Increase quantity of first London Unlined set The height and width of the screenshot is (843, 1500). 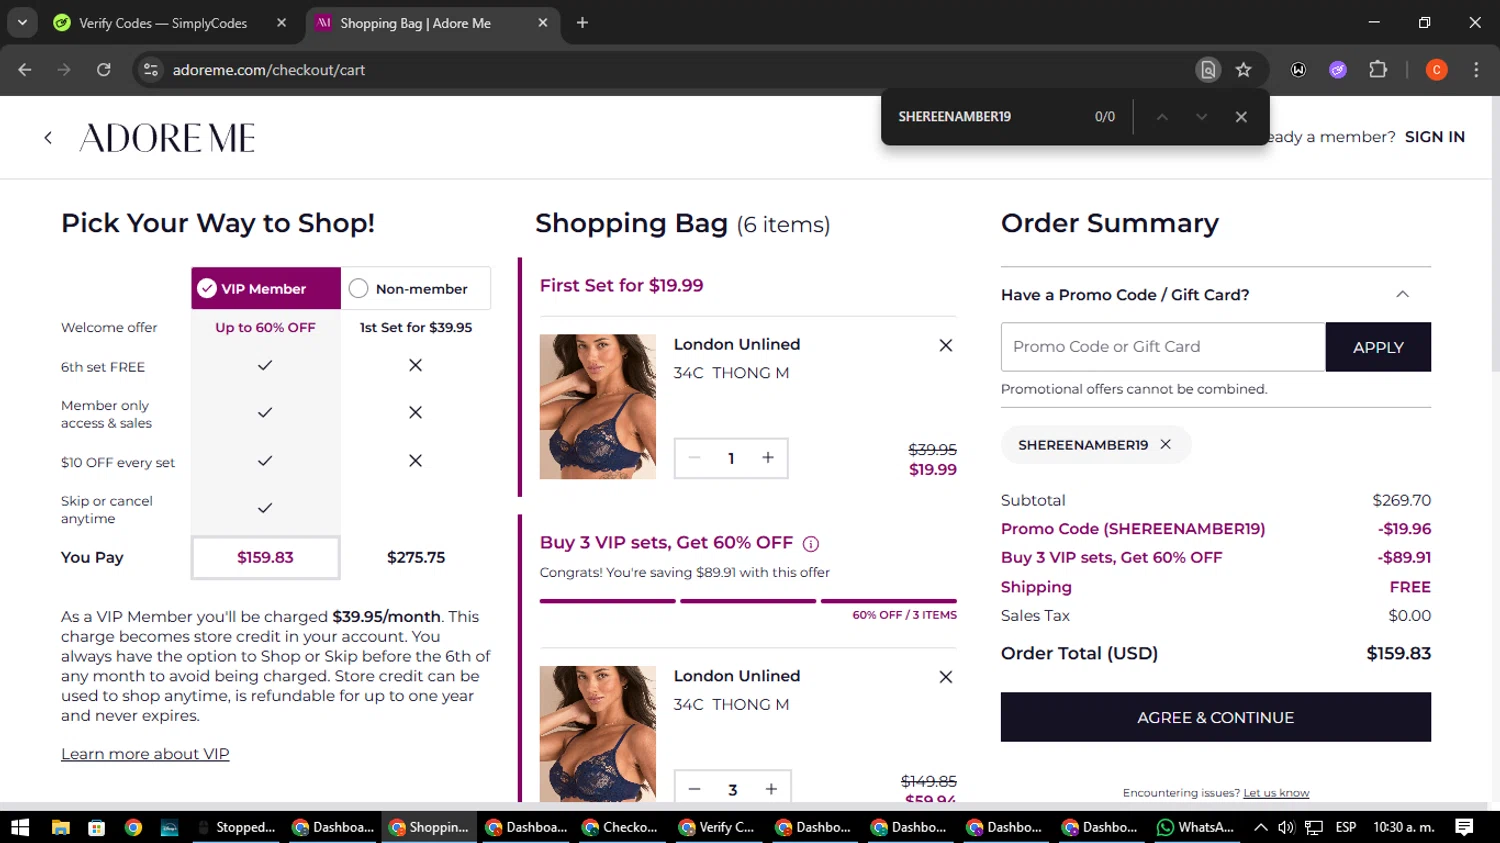pos(768,458)
